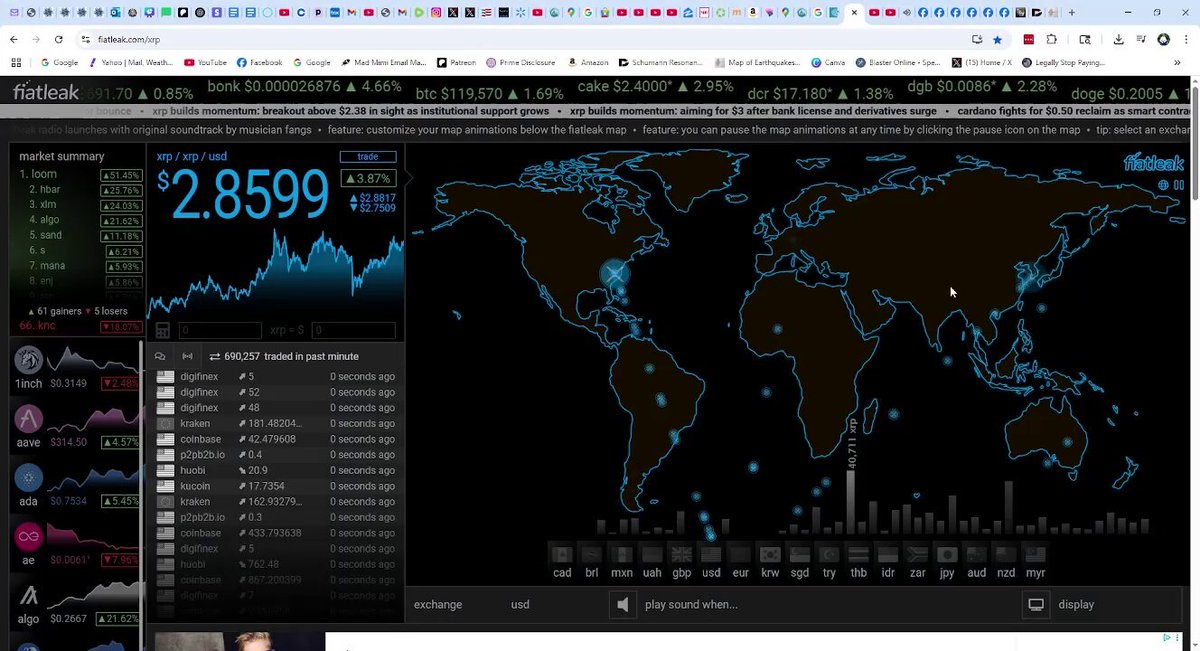This screenshot has height=651, width=1200.
Task: Select the krw flag under the map
Action: (770, 554)
